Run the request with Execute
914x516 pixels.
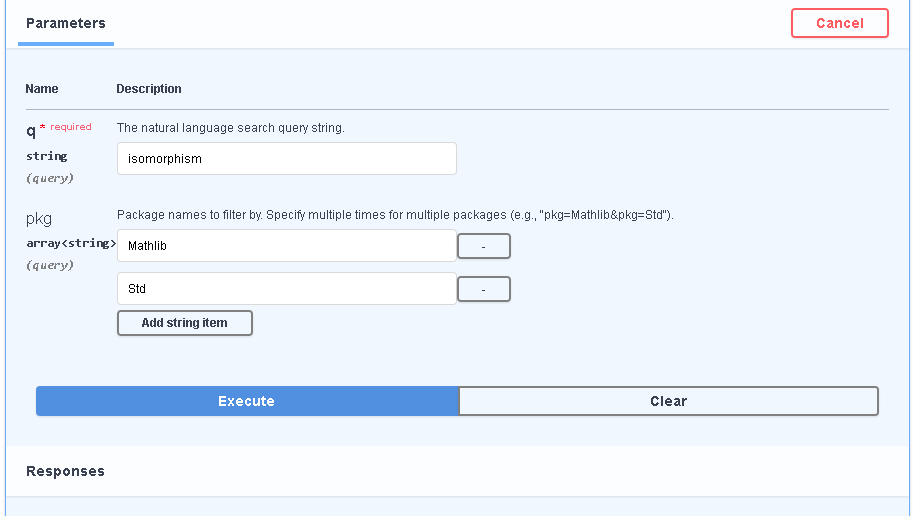click(x=247, y=401)
